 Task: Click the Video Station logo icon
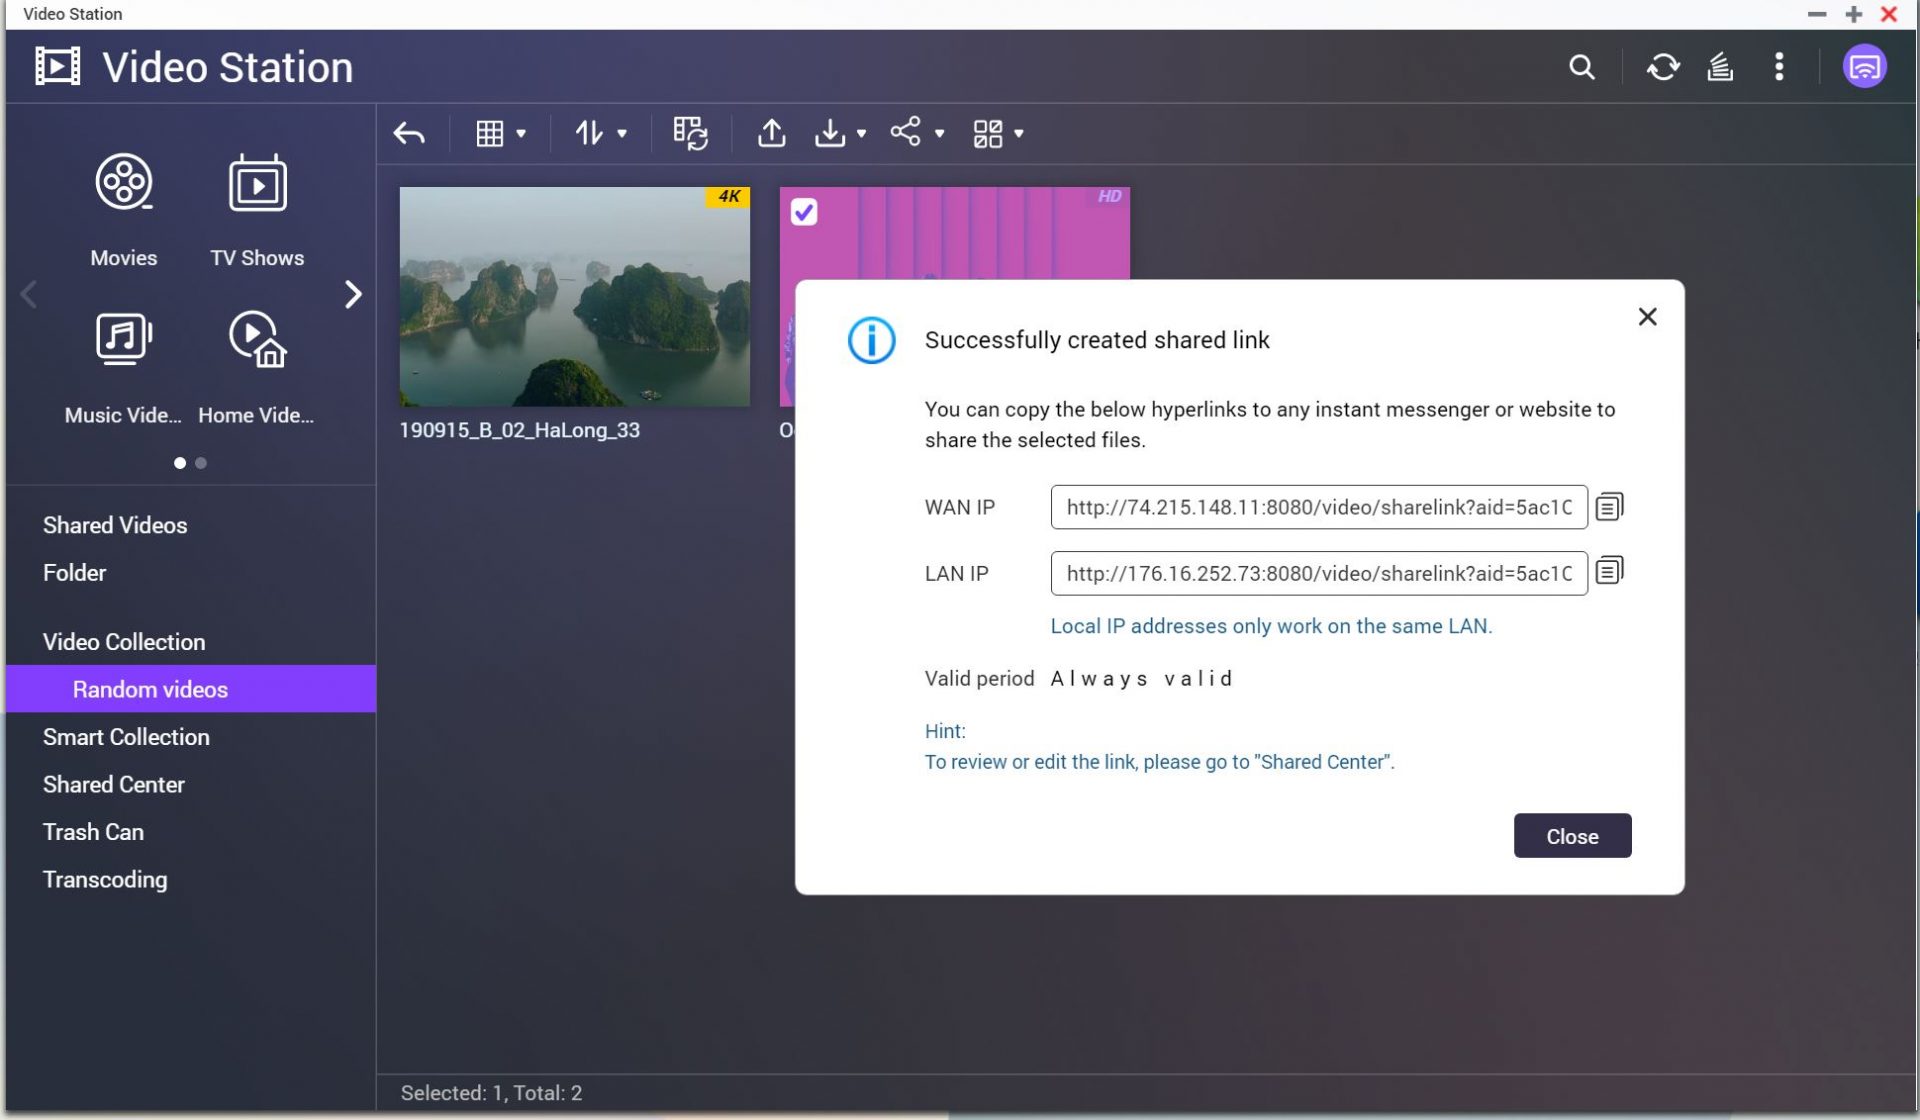point(58,67)
